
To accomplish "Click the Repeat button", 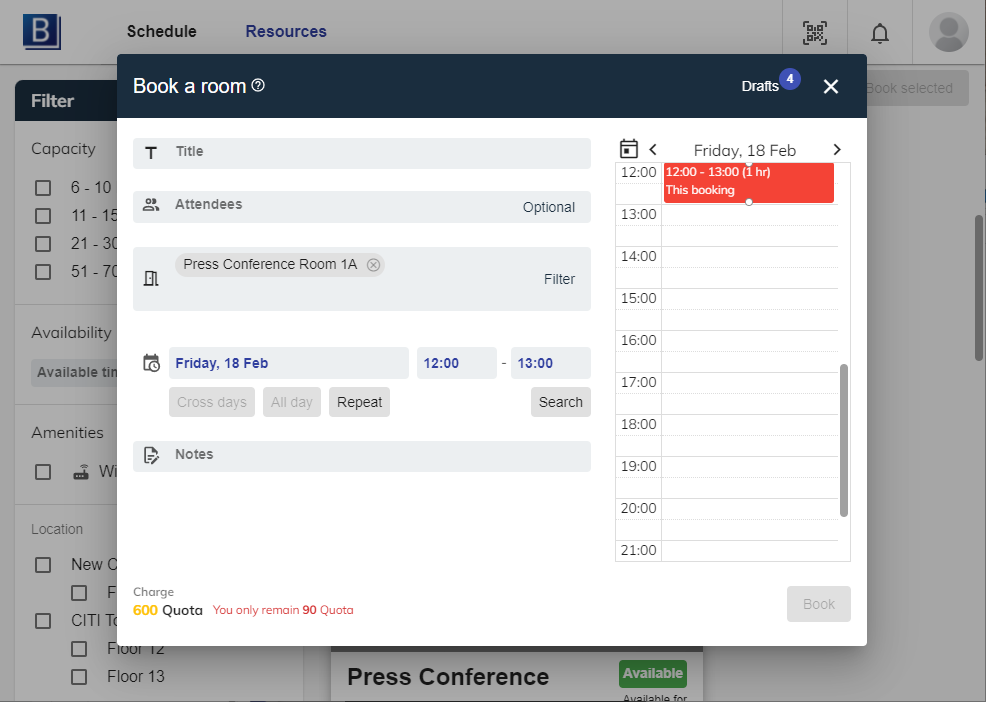I will [359, 402].
